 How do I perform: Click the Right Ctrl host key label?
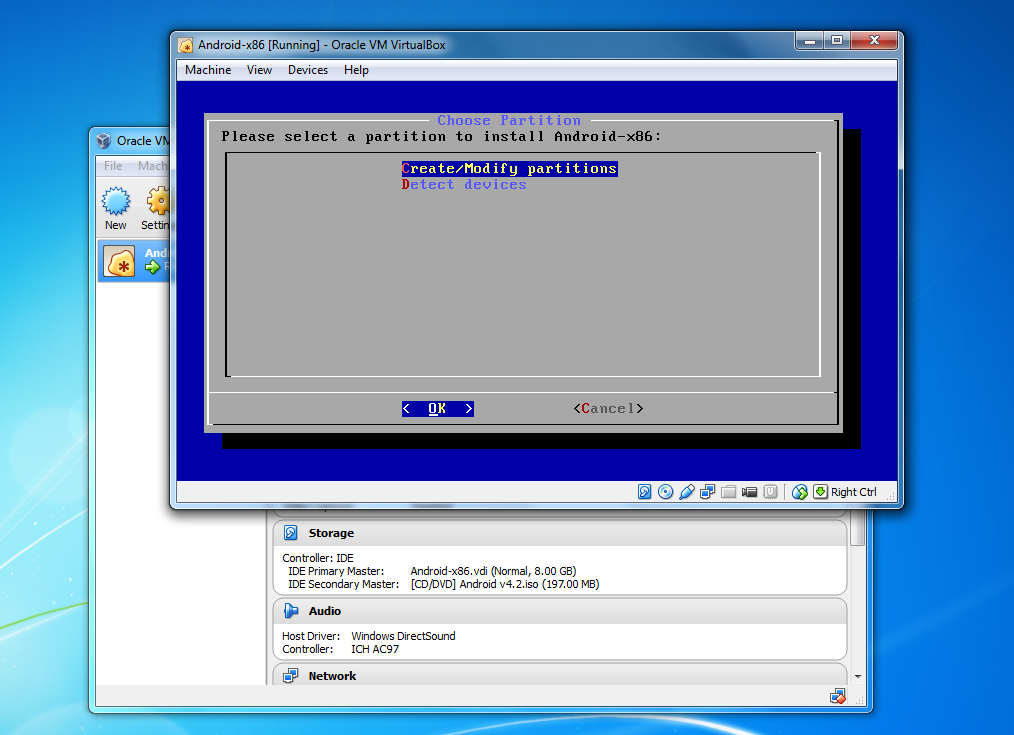[x=854, y=492]
